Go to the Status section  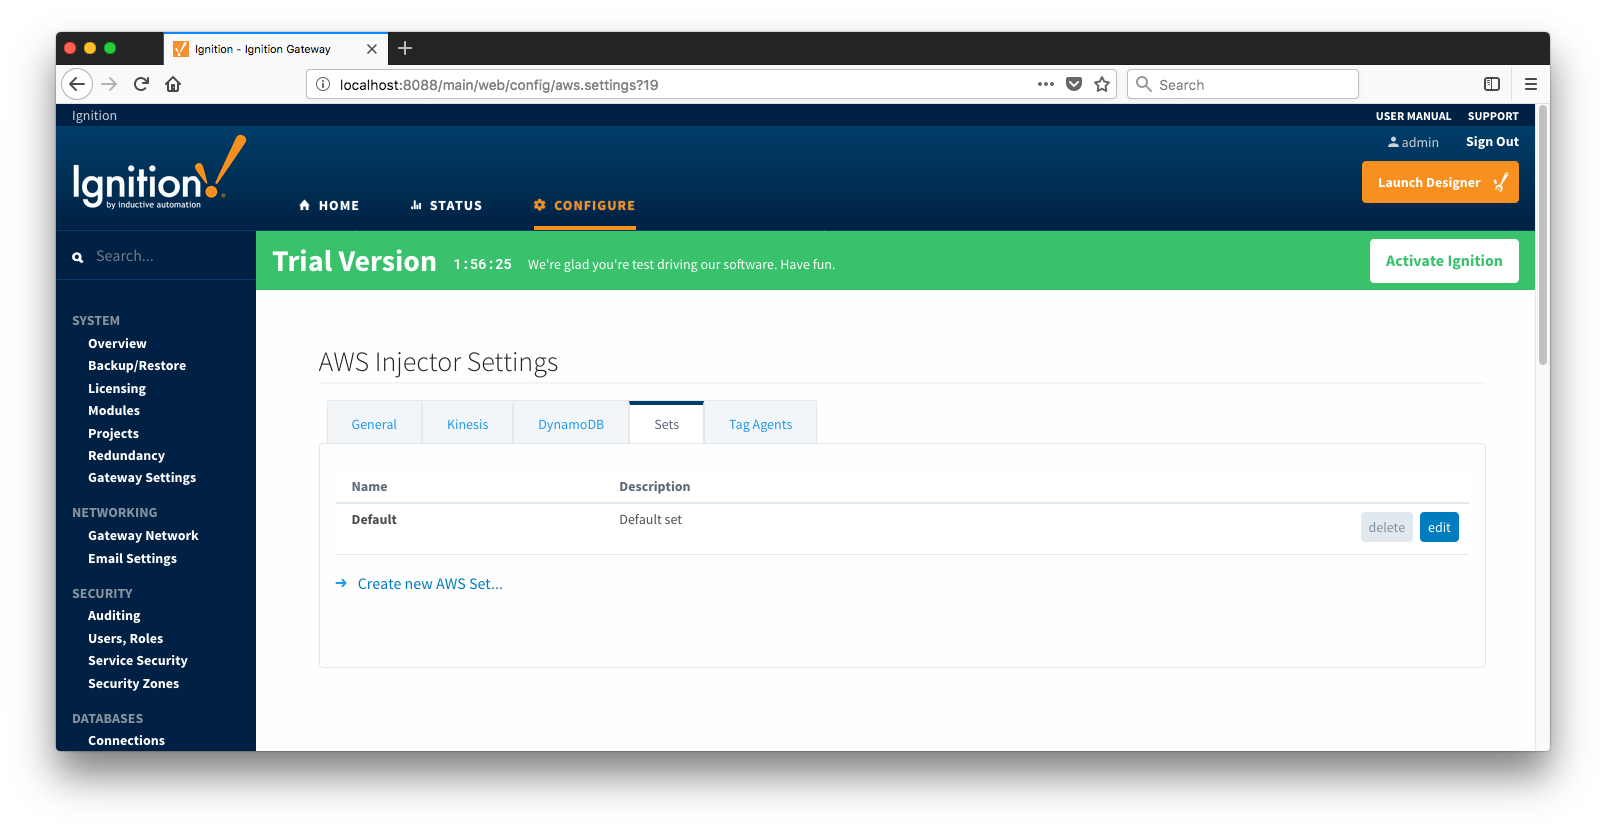point(446,205)
